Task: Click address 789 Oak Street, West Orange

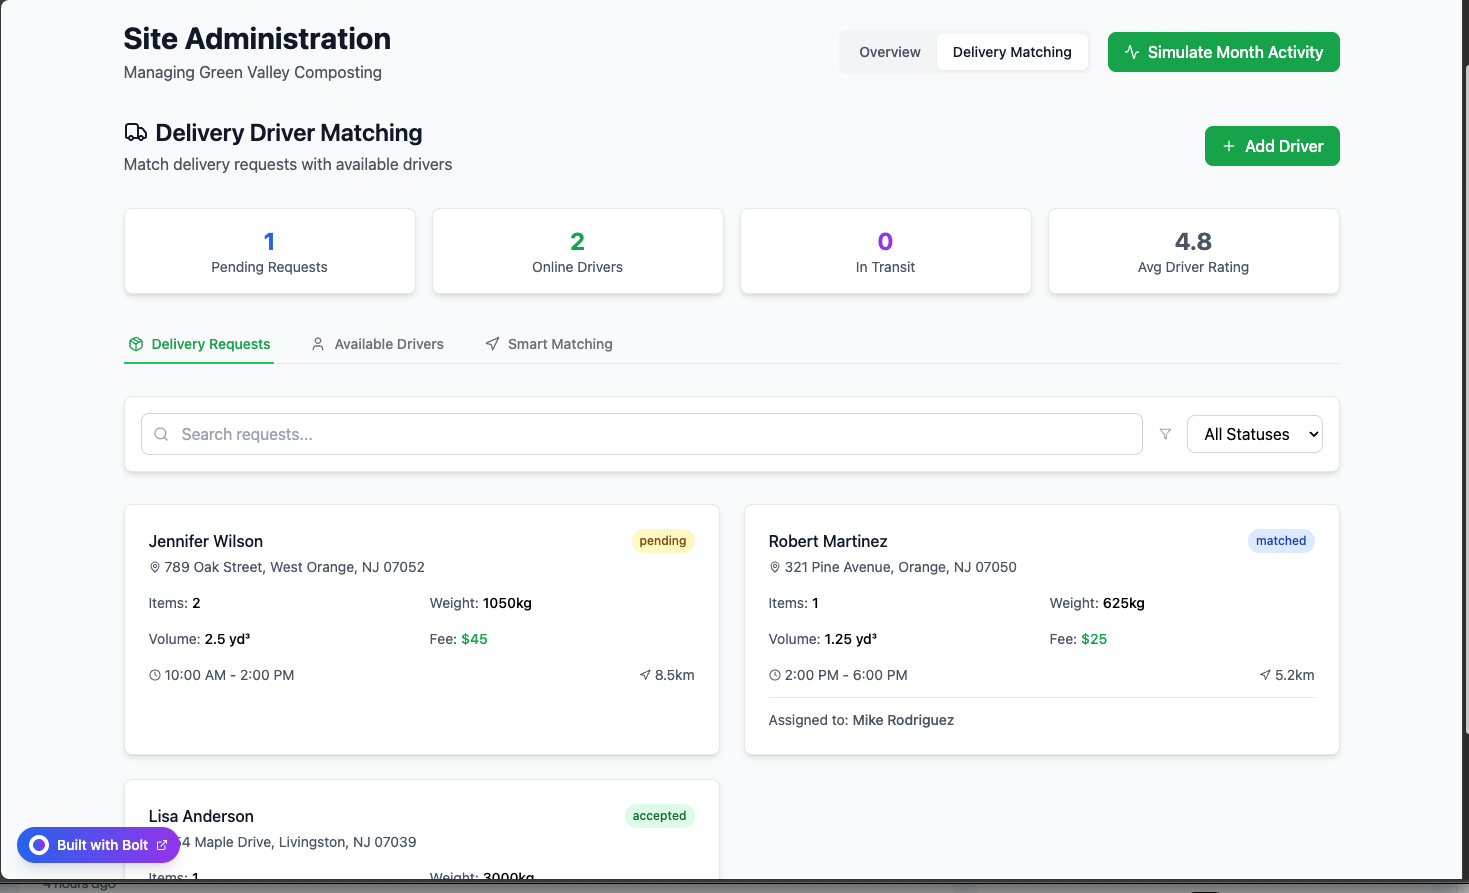Action: coord(295,567)
